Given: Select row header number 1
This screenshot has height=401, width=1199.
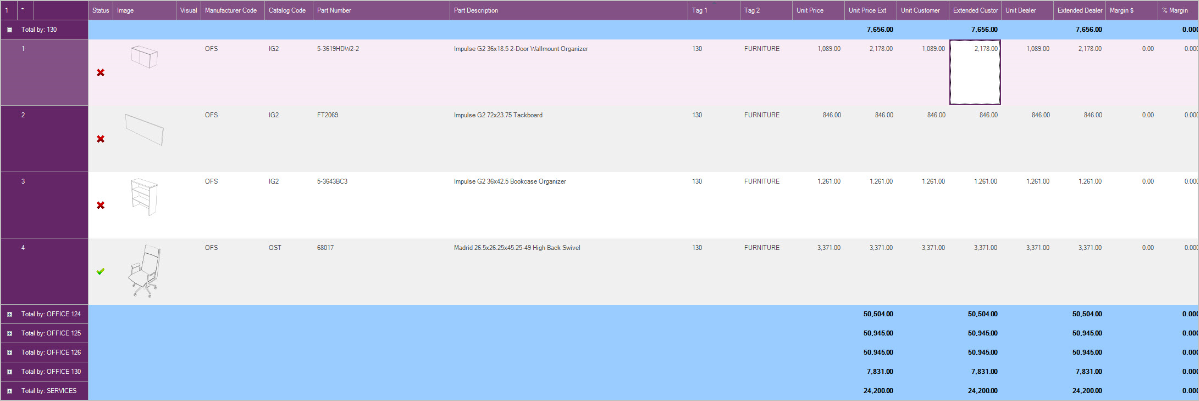Looking at the screenshot, I should [44, 72].
